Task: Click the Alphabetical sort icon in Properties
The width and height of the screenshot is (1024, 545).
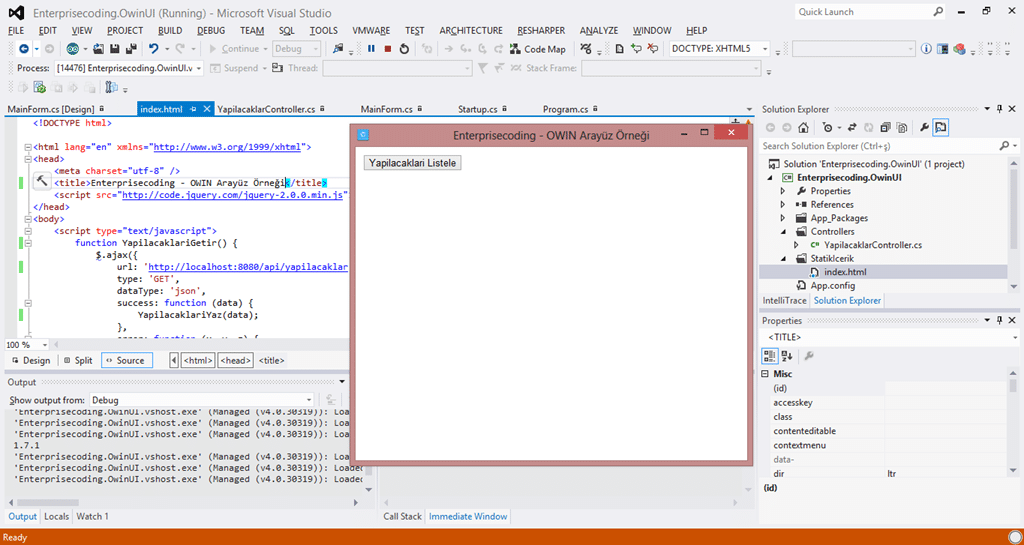Action: click(787, 356)
